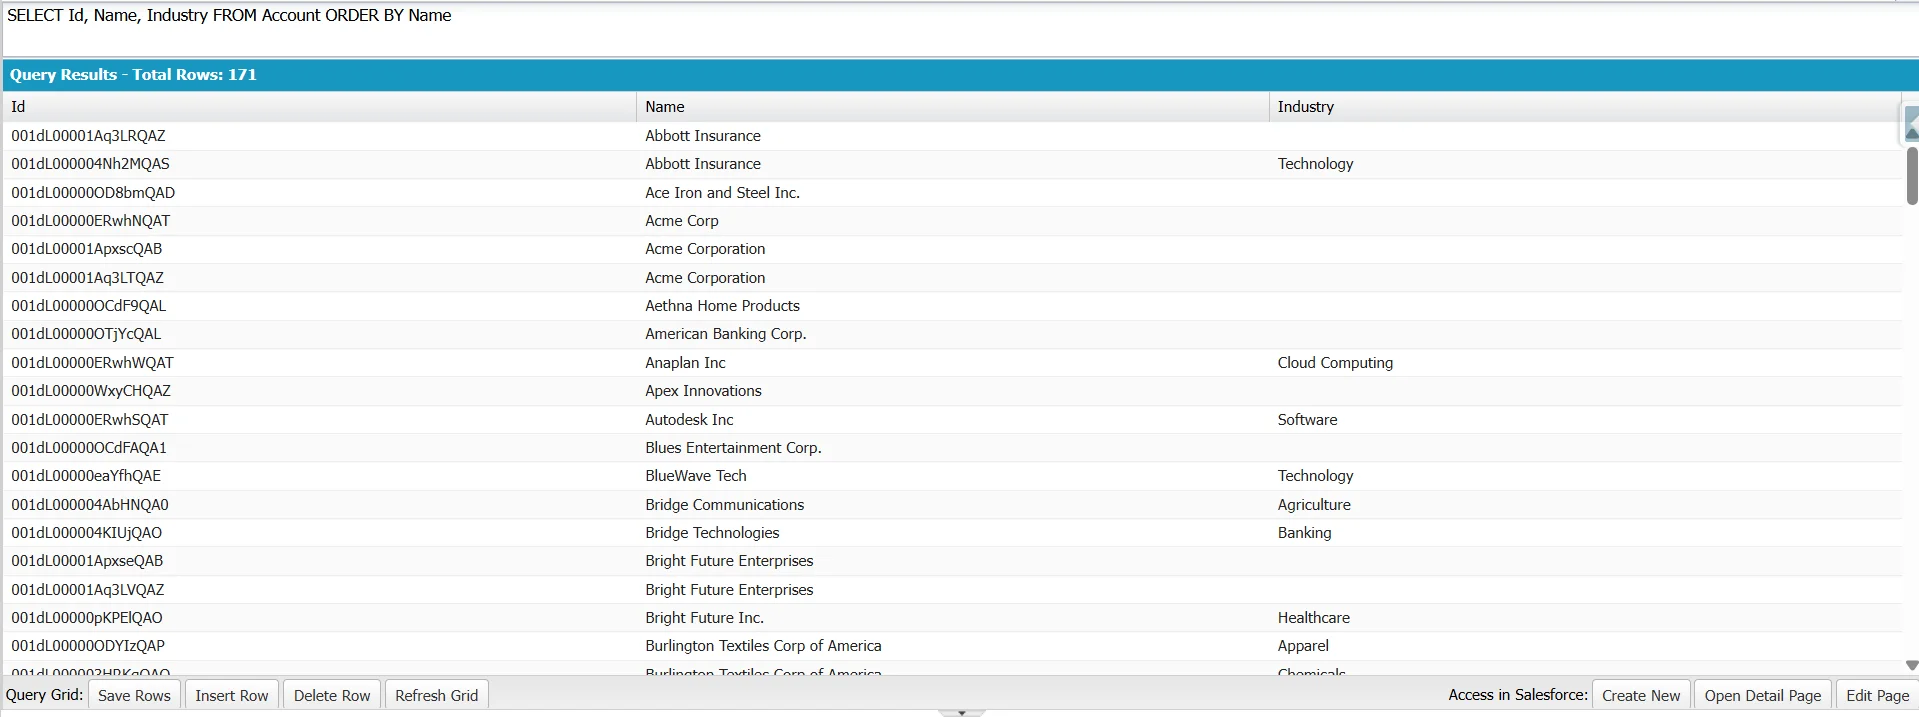The image size is (1919, 717).
Task: Select Id cell 001dL00000ODYIzQAP
Action: [319, 646]
